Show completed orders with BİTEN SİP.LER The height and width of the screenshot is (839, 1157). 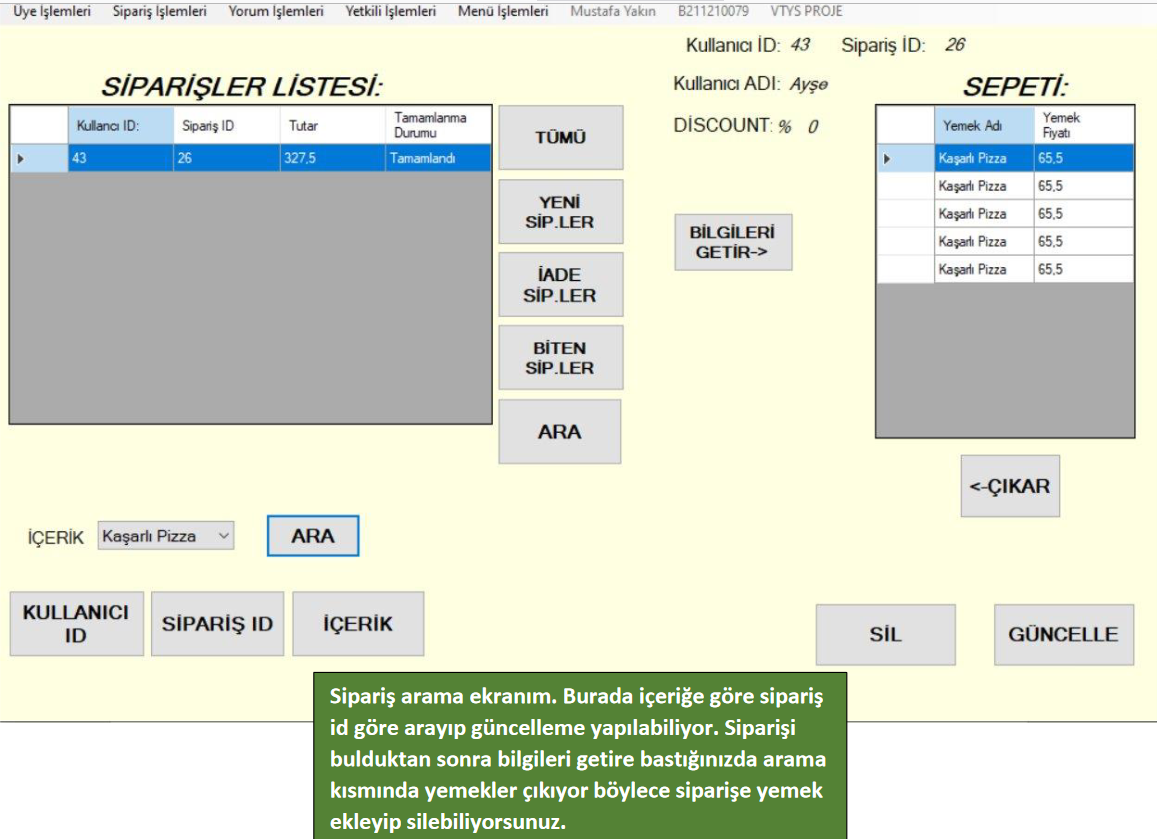pos(560,358)
